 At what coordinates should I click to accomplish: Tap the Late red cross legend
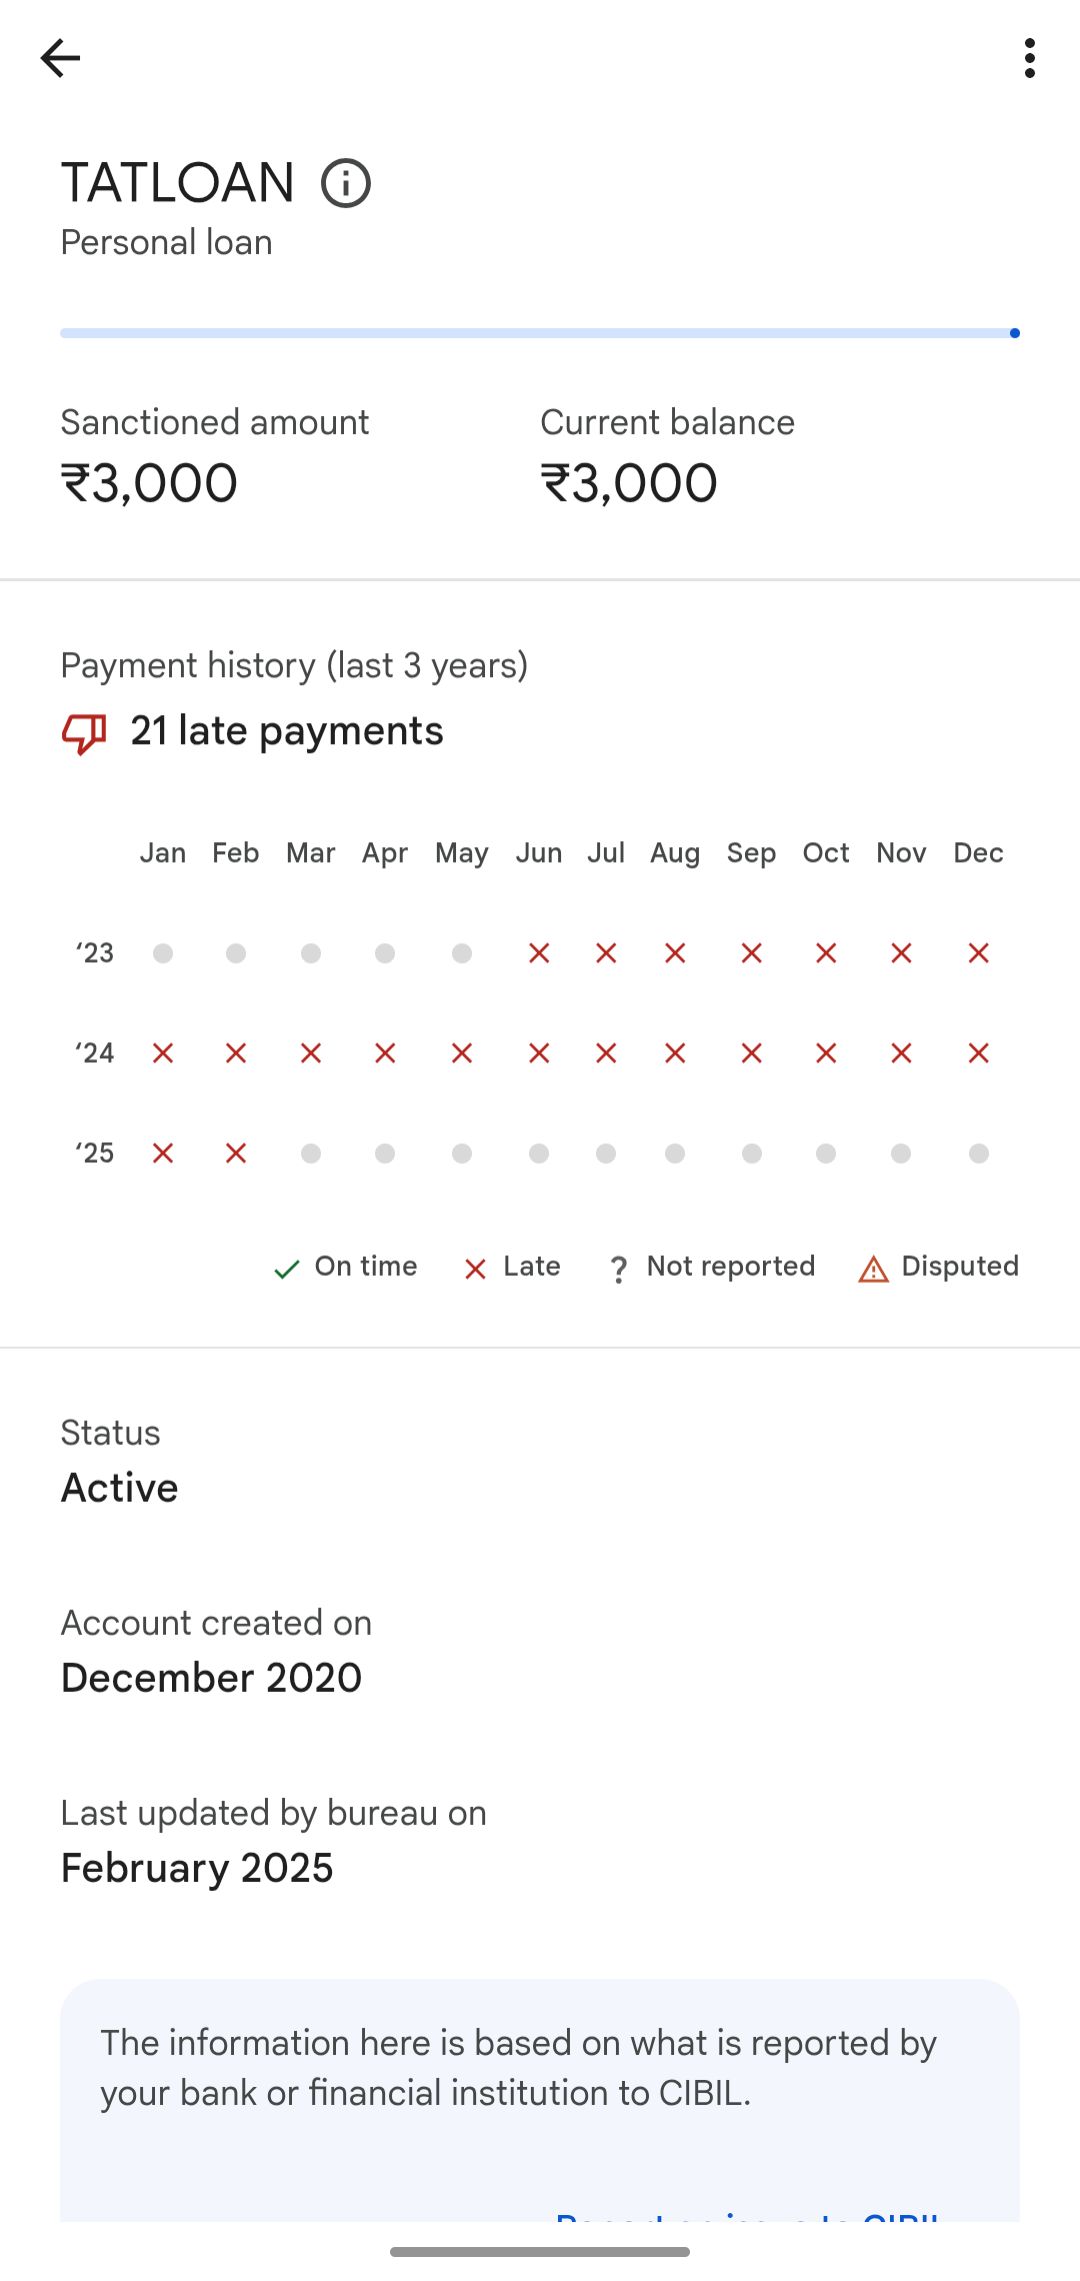tap(475, 1269)
